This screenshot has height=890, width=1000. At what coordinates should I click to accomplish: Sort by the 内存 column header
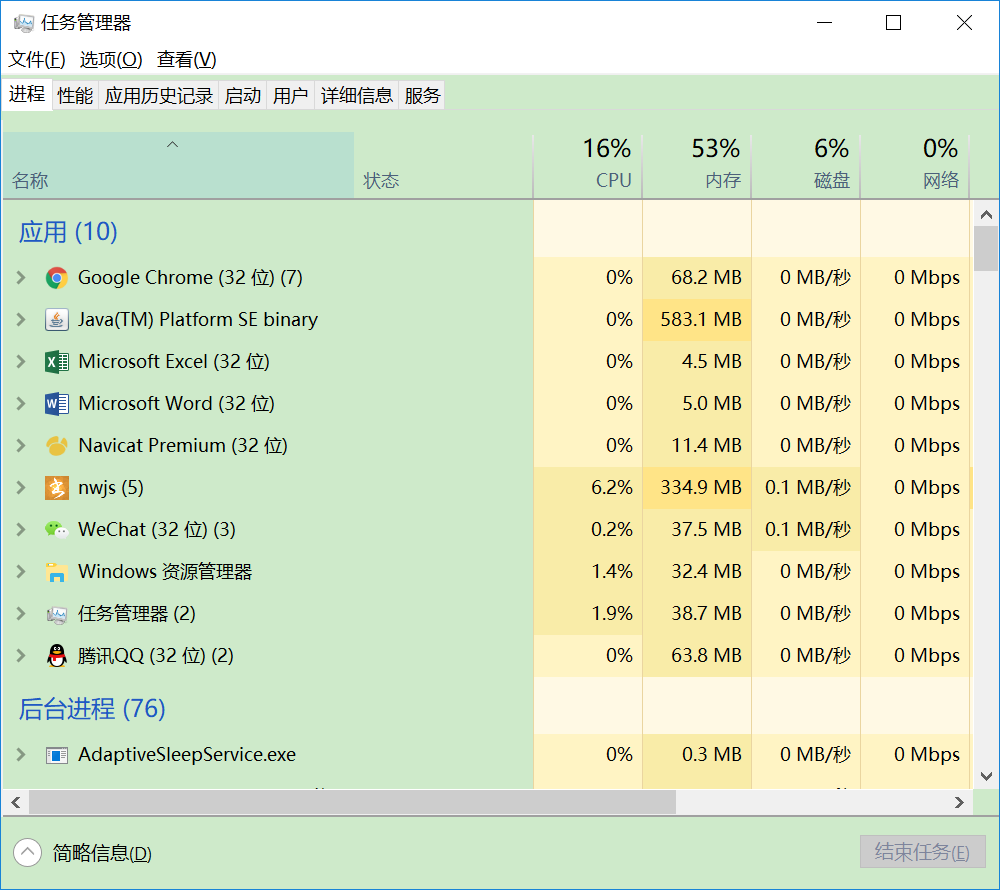click(x=696, y=166)
